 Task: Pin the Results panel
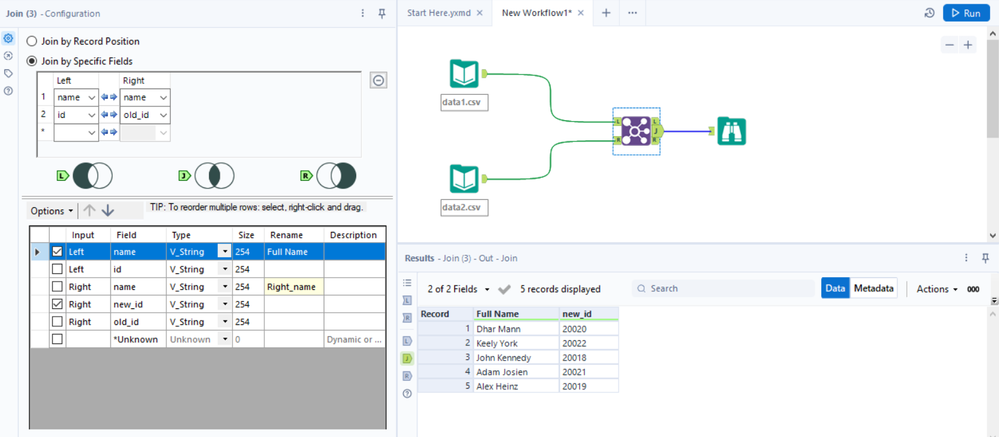[986, 258]
